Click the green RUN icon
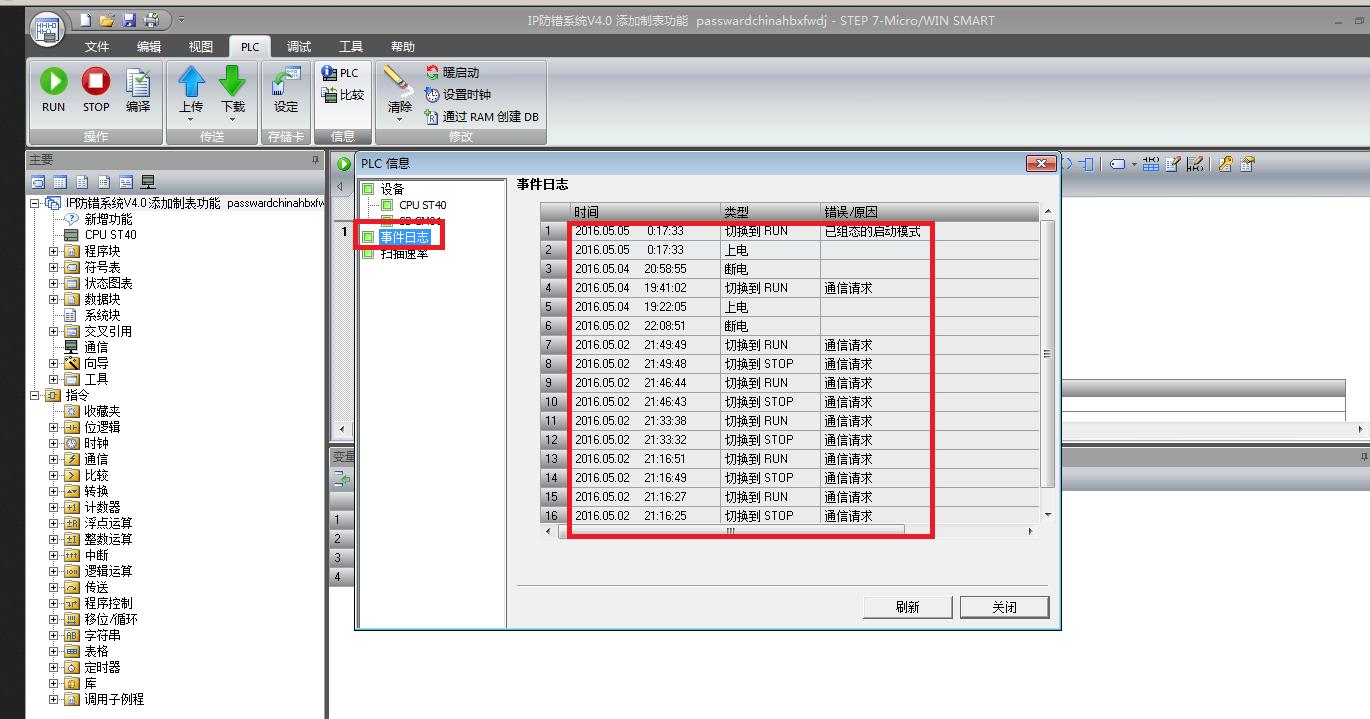Viewport: 1370px width, 719px height. tap(53, 82)
